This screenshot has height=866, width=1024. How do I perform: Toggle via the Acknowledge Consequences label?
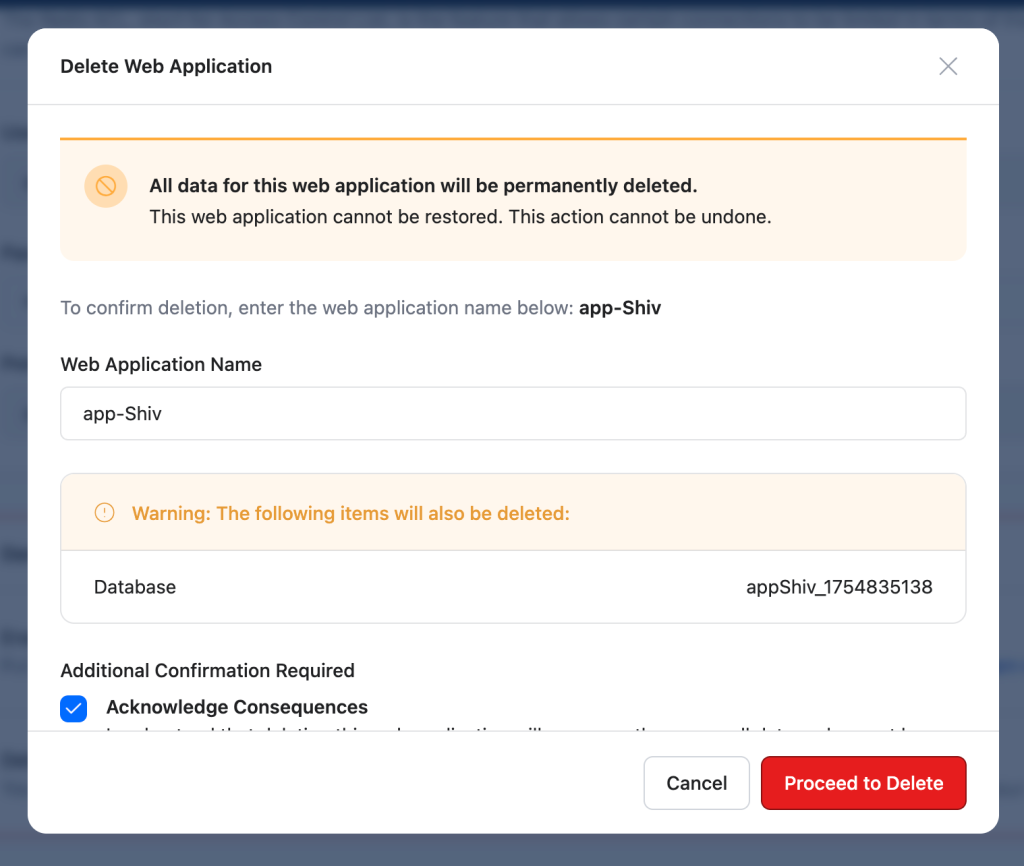[x=237, y=707]
